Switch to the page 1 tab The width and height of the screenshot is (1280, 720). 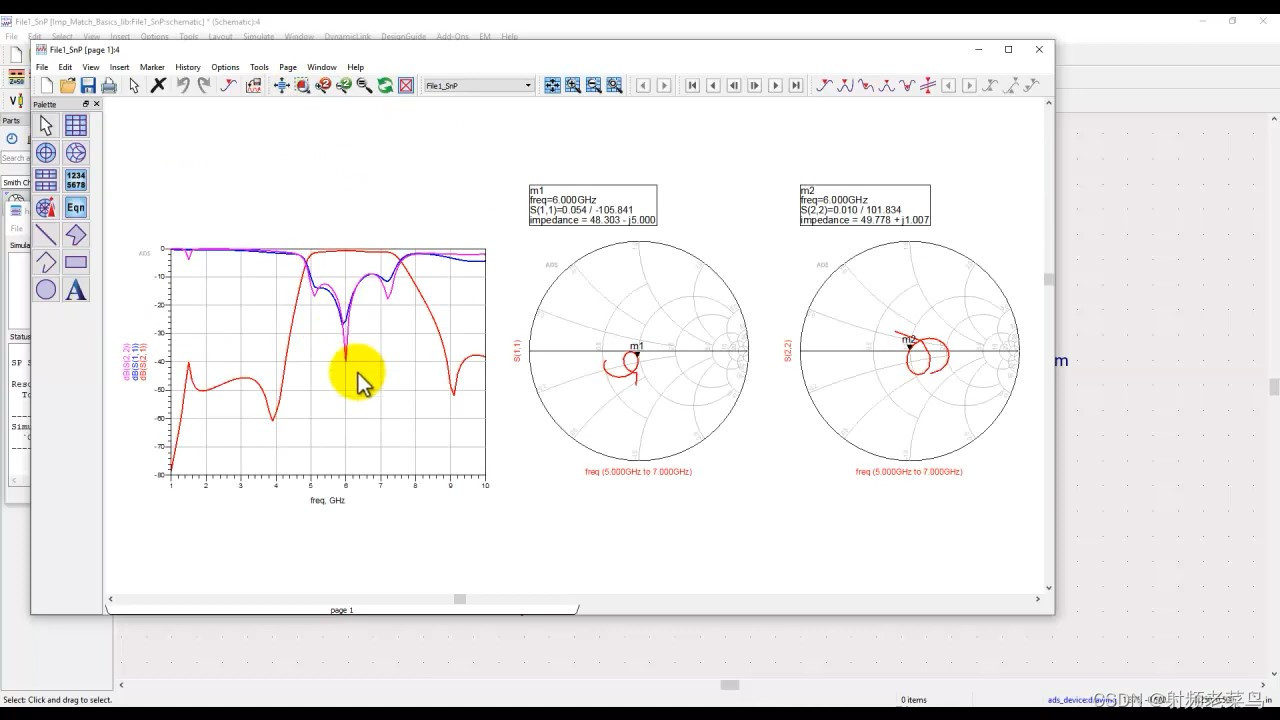(x=342, y=609)
